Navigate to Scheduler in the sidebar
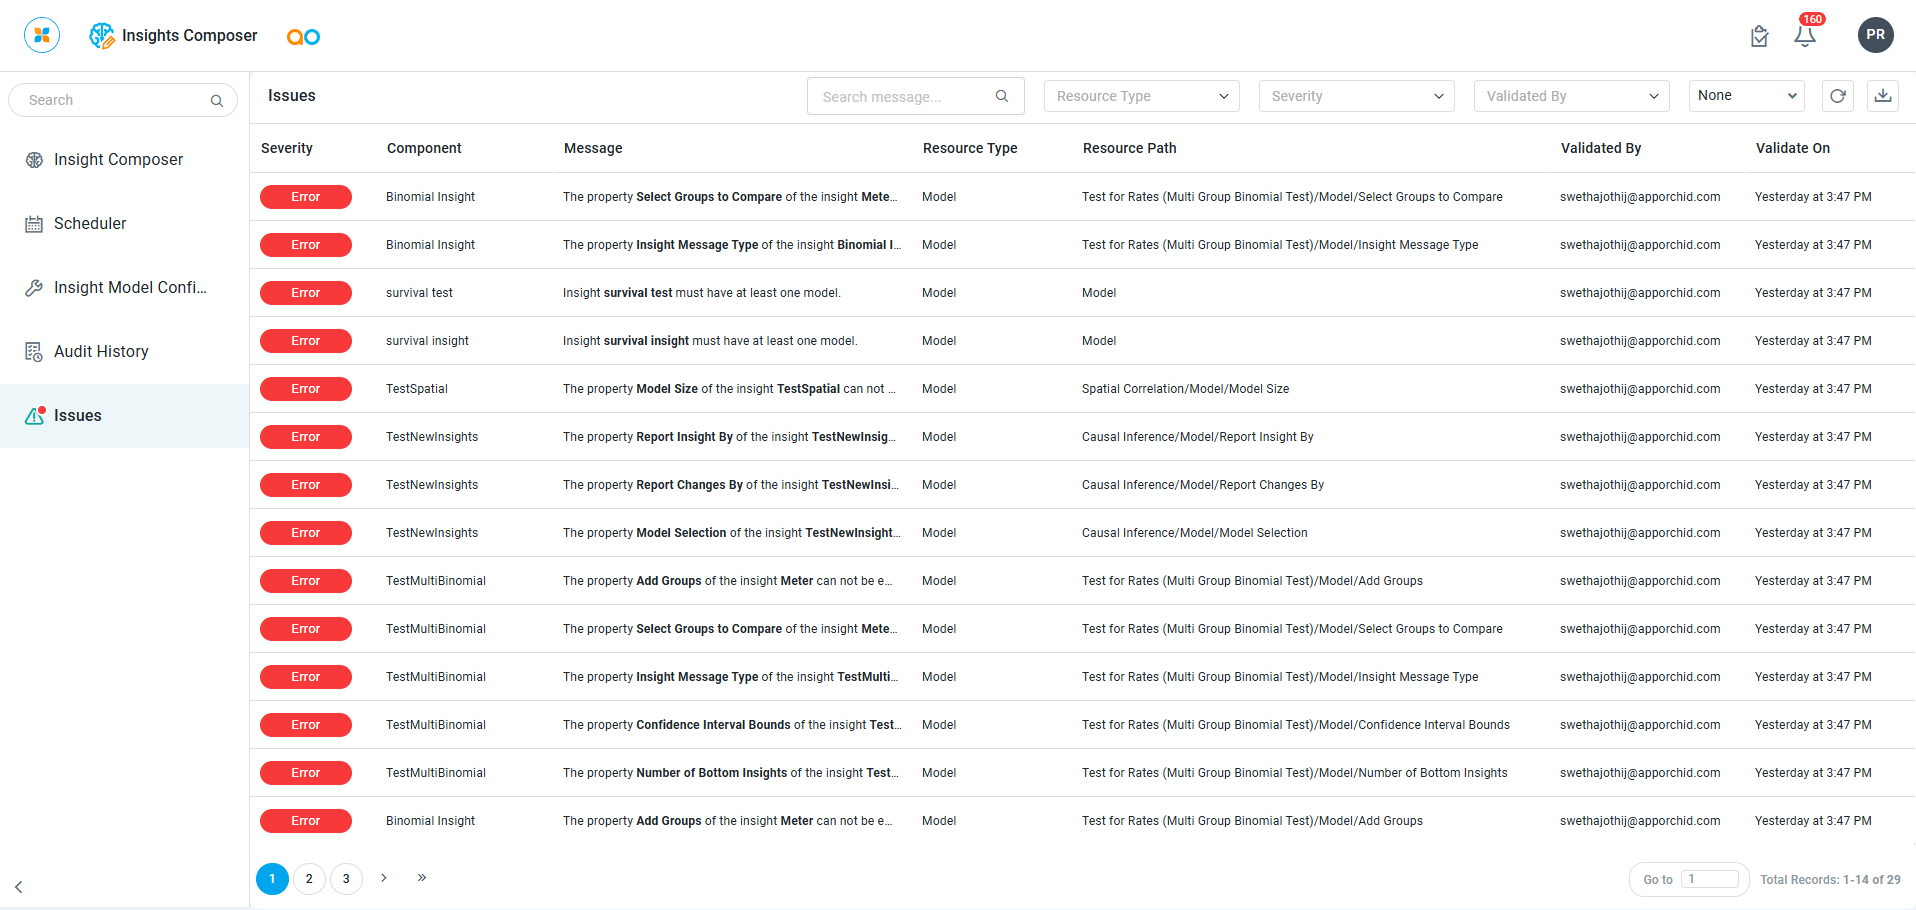 coord(90,224)
